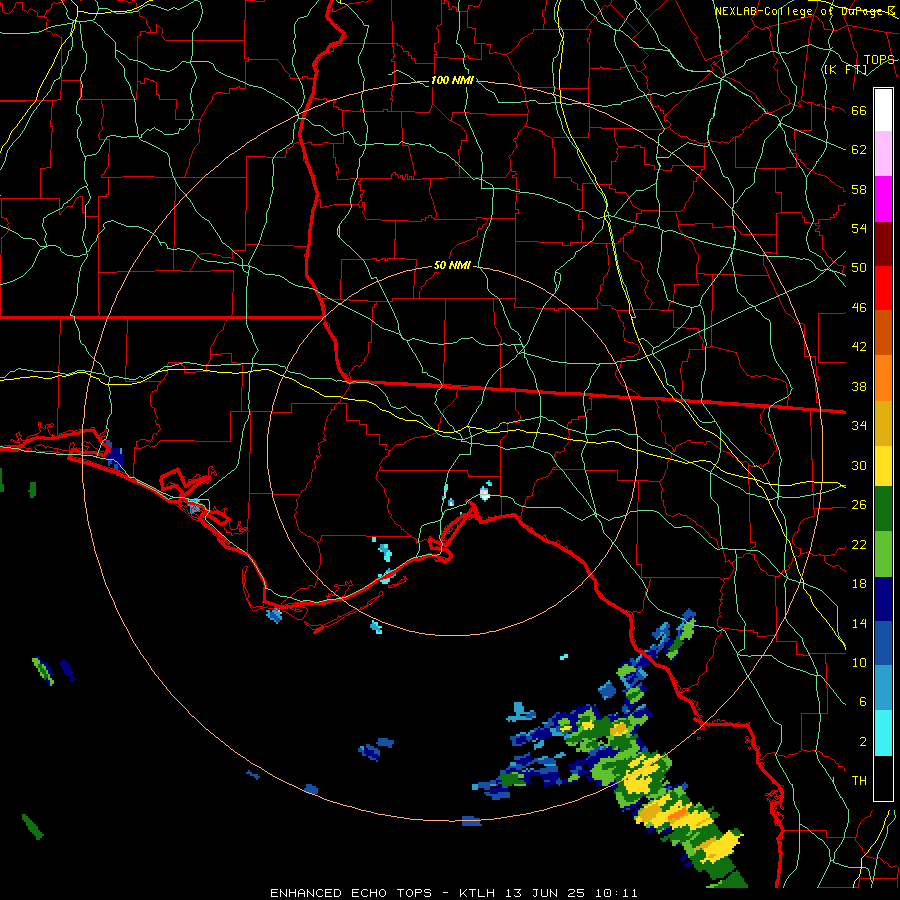Click the "100 NMI" range ring label
Viewport: 900px width, 900px height.
click(452, 80)
